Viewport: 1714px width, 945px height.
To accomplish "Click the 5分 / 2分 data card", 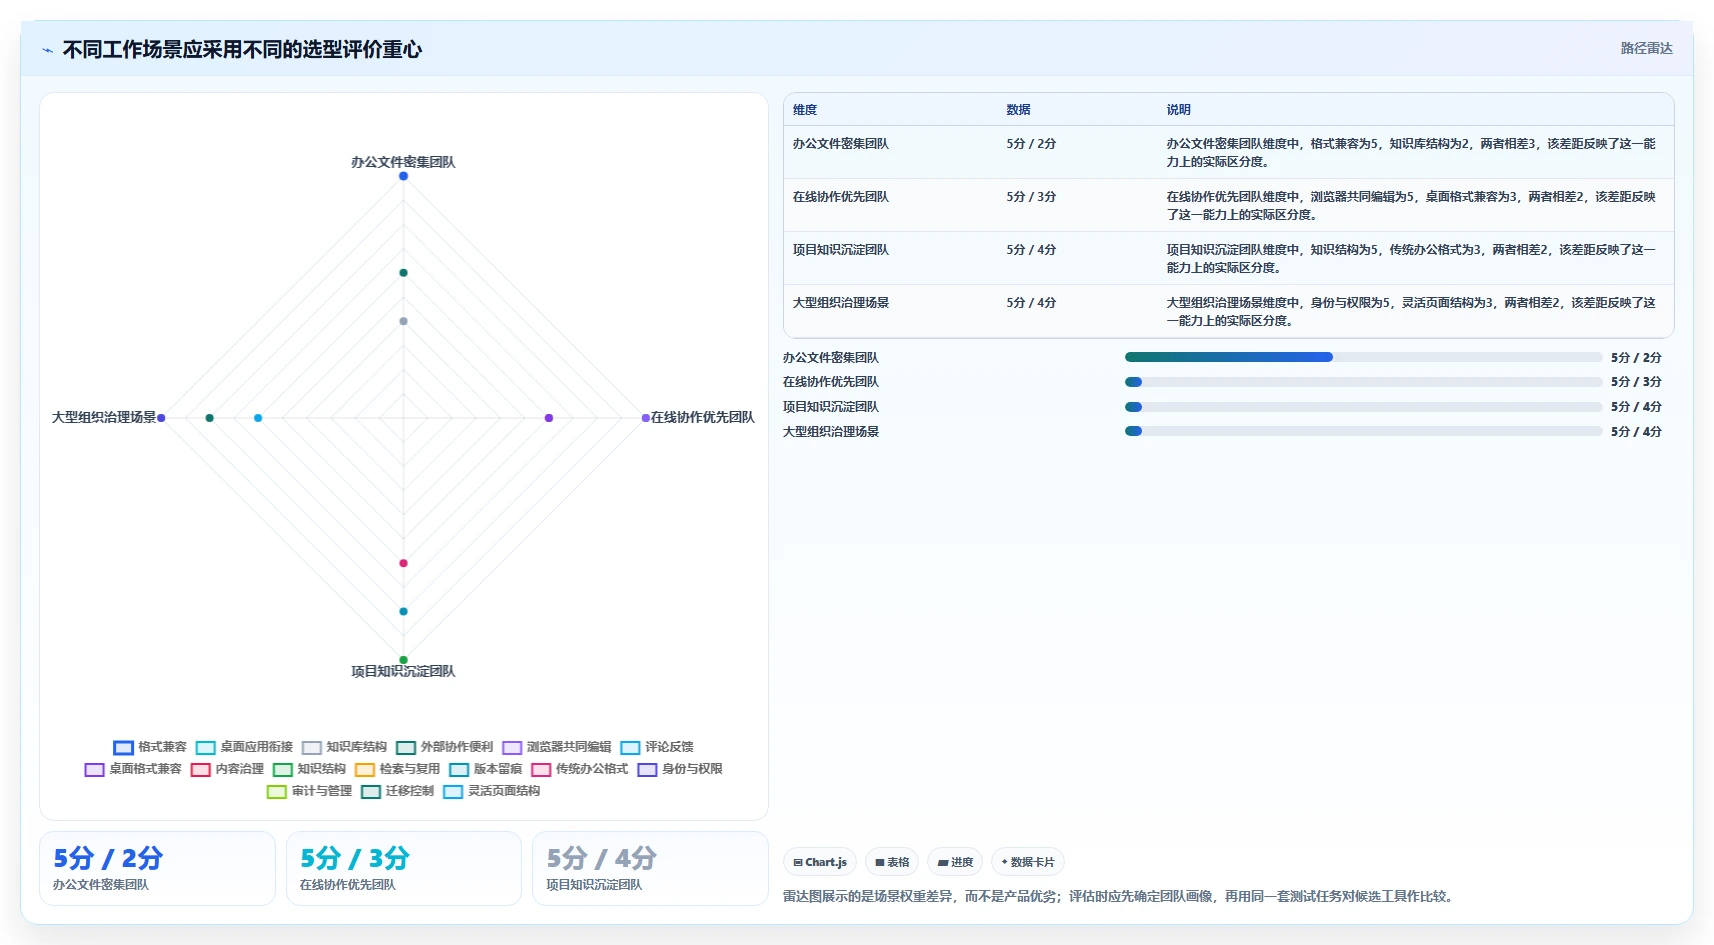I will click(x=157, y=868).
